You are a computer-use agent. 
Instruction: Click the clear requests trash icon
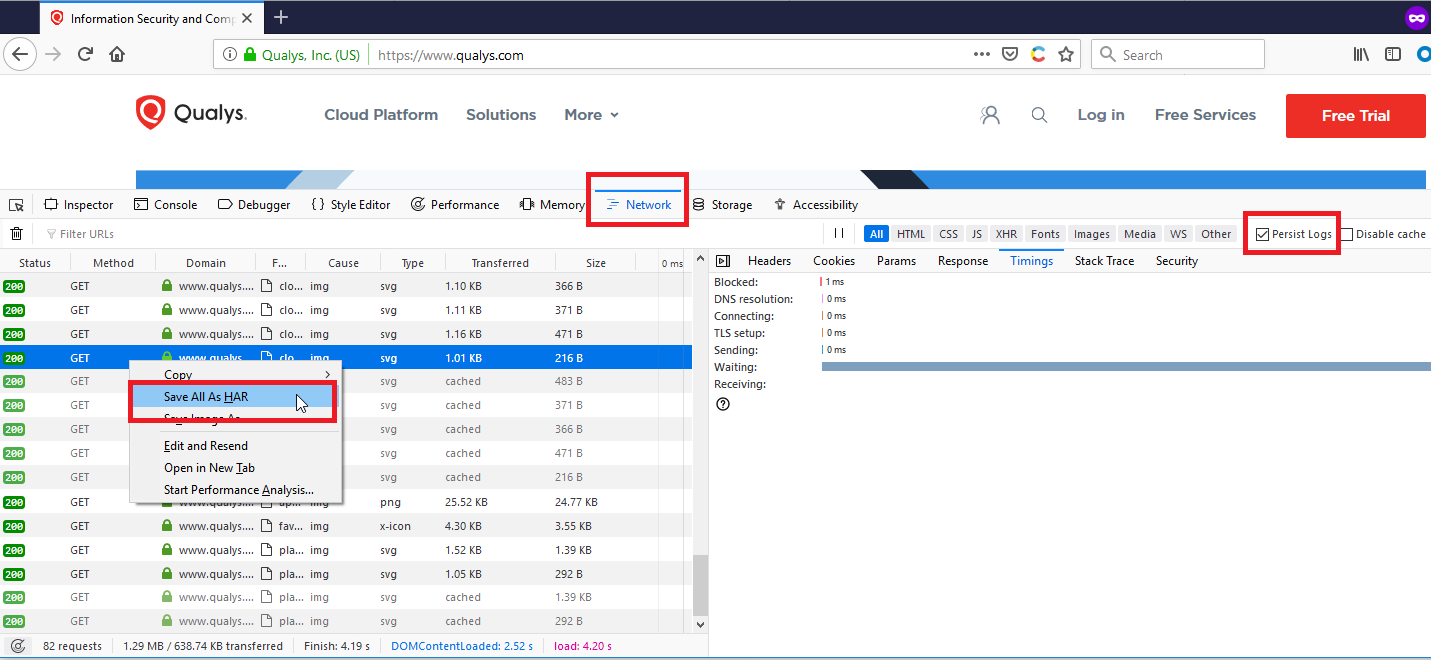click(x=16, y=233)
